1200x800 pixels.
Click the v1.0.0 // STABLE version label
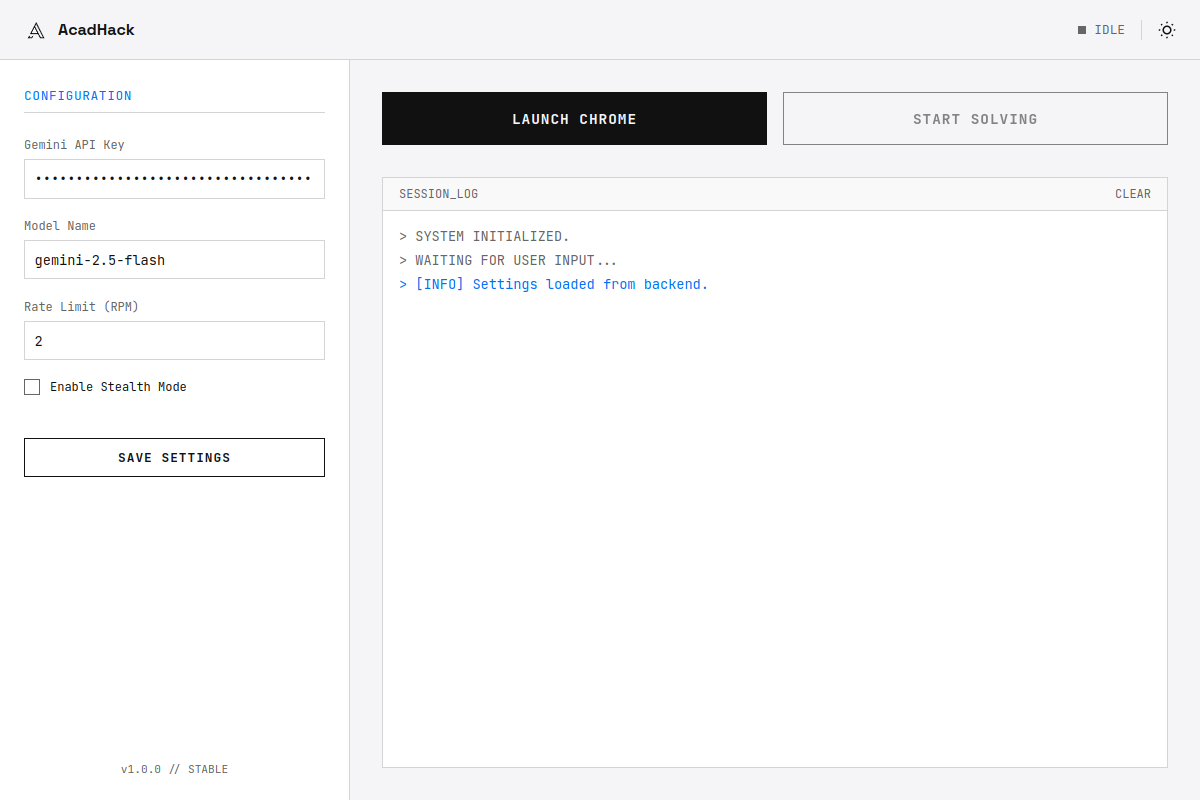pos(174,769)
